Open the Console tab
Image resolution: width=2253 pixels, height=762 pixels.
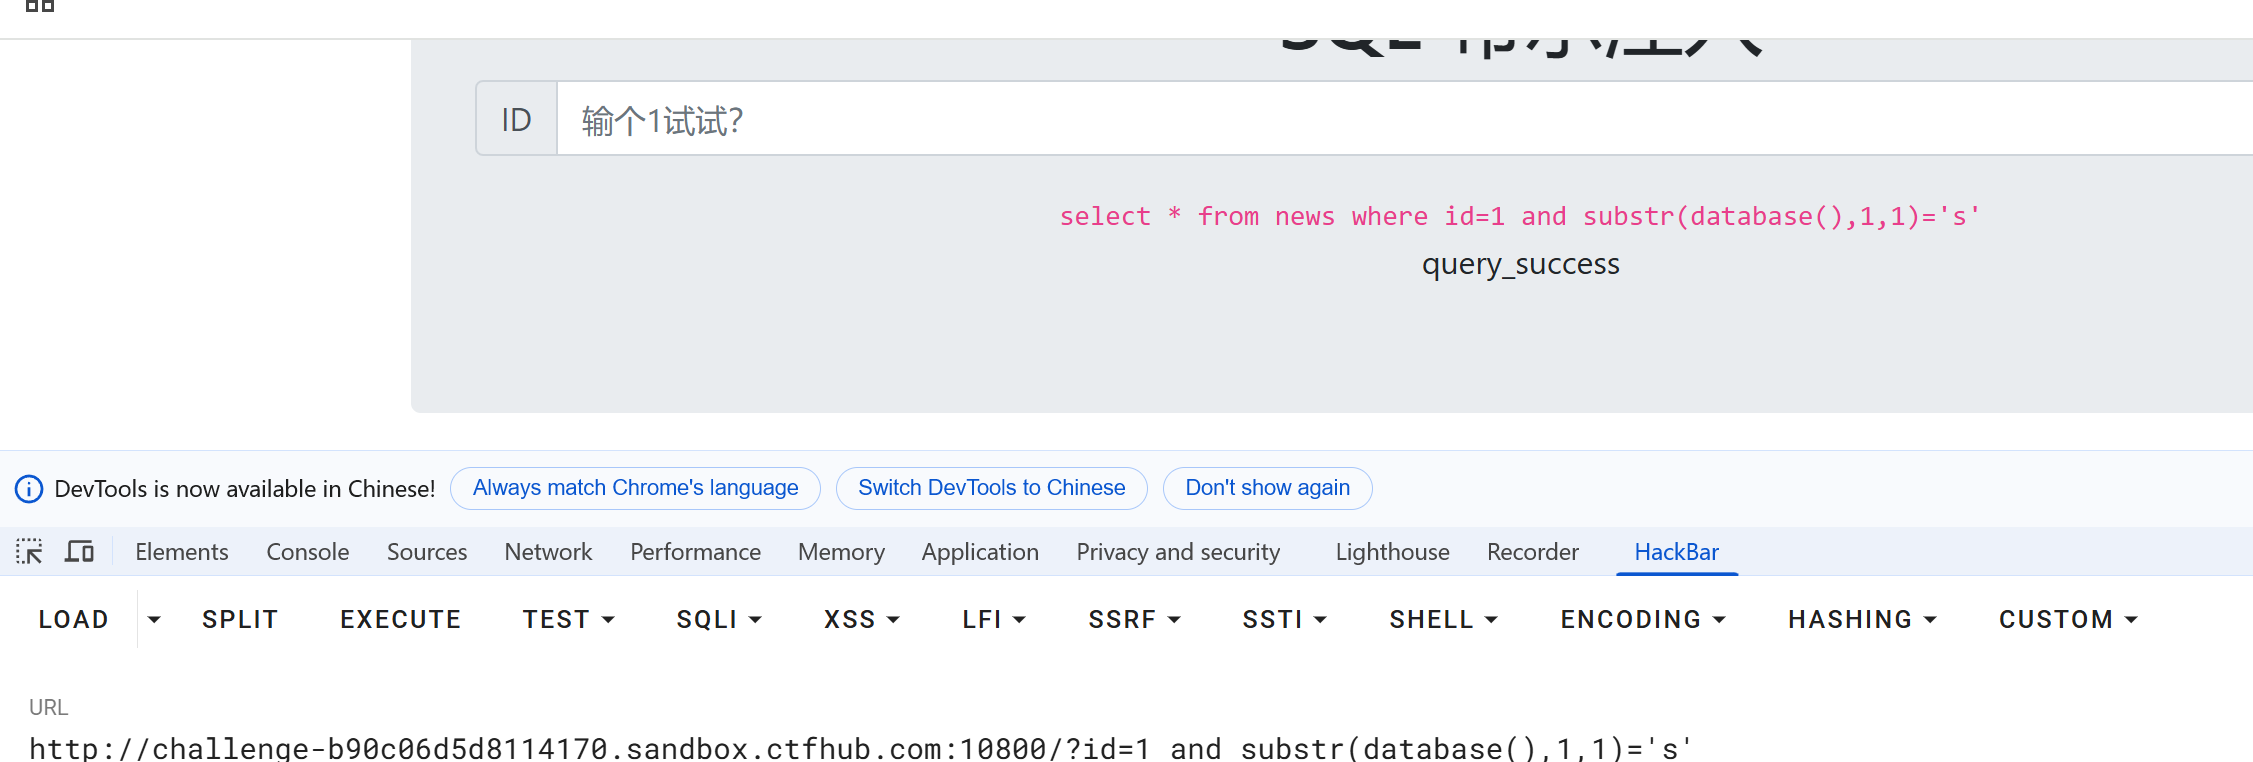307,552
